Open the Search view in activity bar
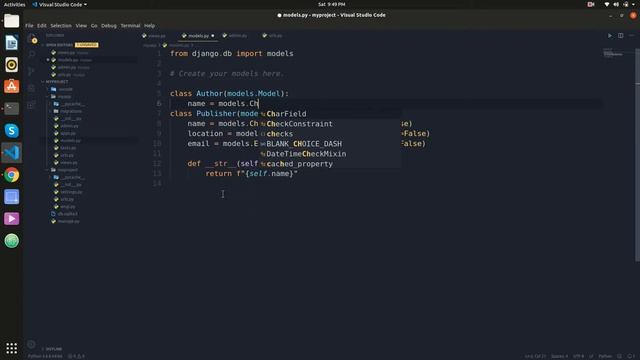The width and height of the screenshot is (640, 360). pyautogui.click(x=31, y=55)
